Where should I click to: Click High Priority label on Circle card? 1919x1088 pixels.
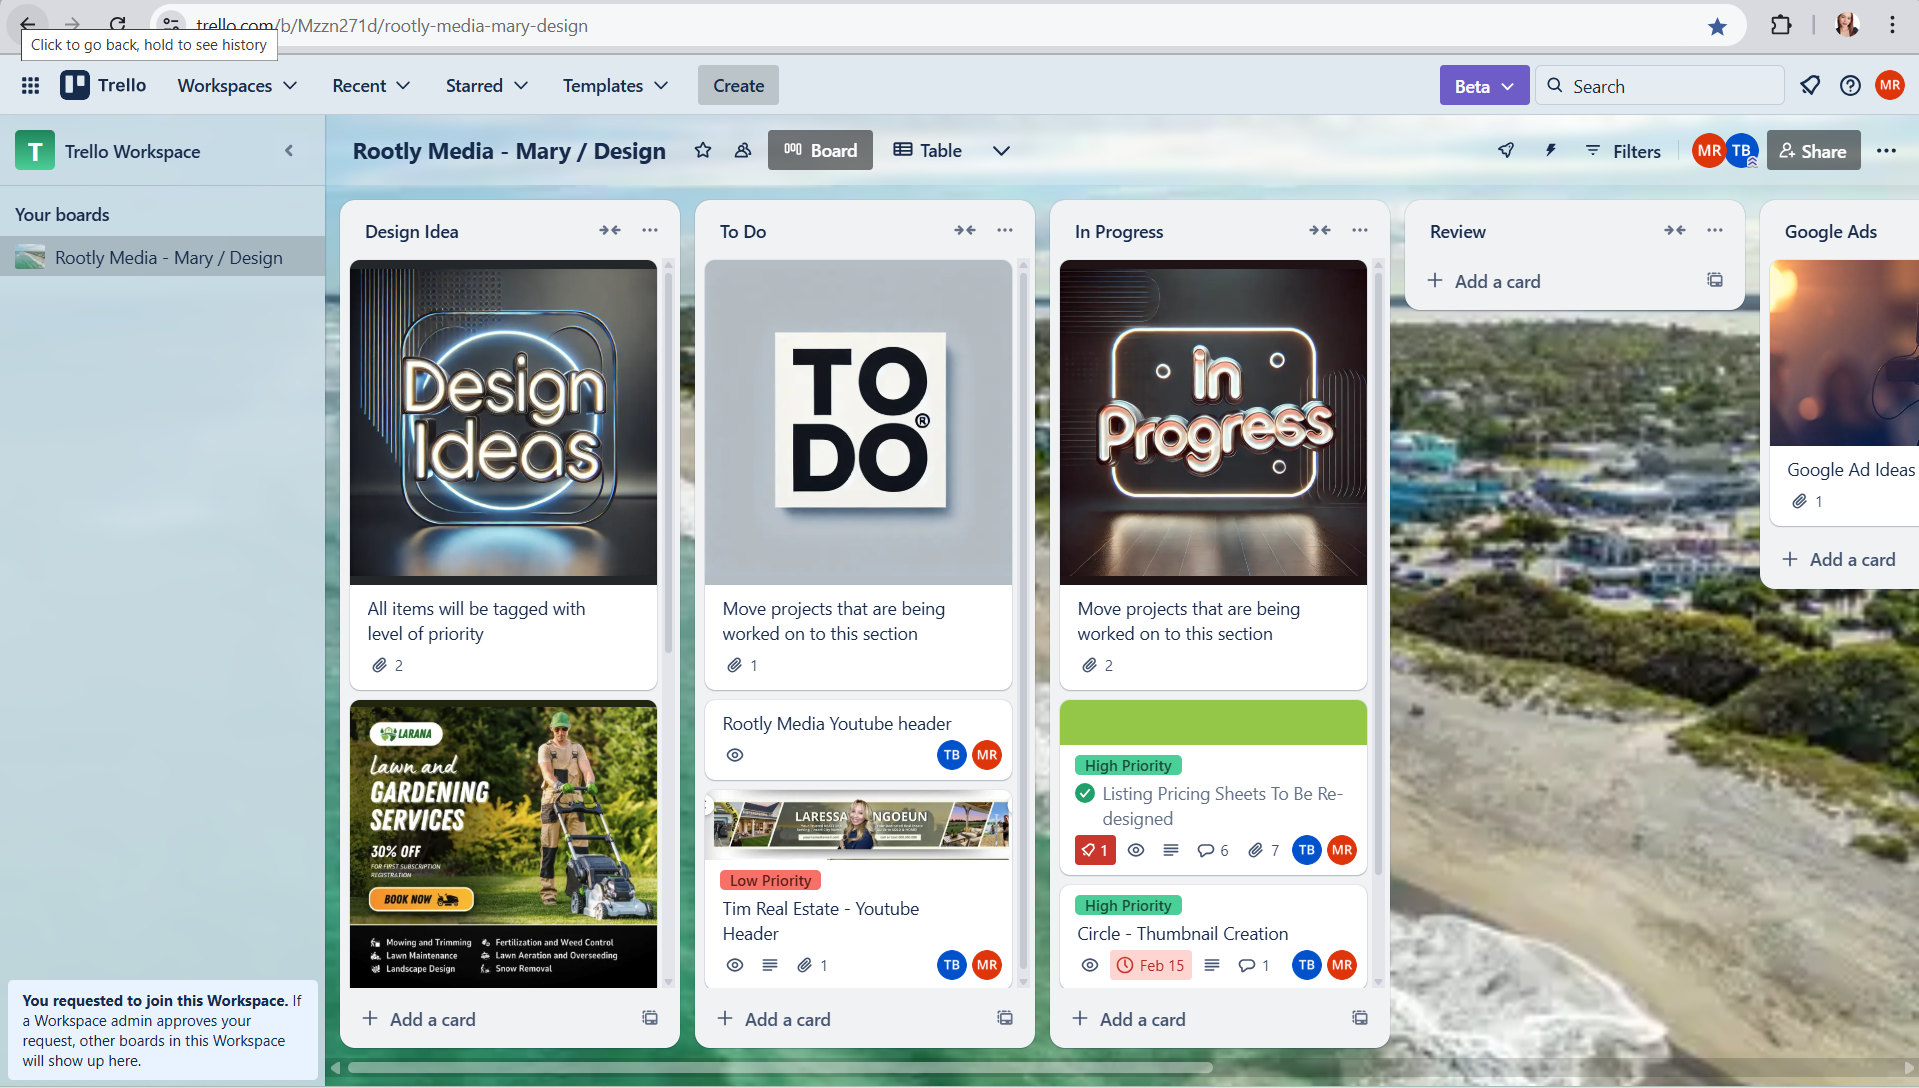pyautogui.click(x=1128, y=905)
